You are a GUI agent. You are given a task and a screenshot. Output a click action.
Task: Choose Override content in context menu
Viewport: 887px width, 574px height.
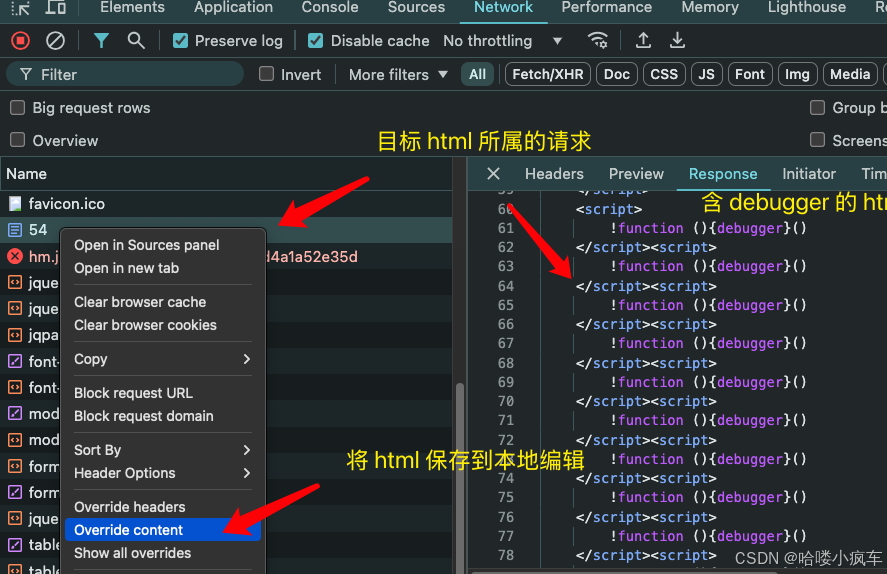163,530
